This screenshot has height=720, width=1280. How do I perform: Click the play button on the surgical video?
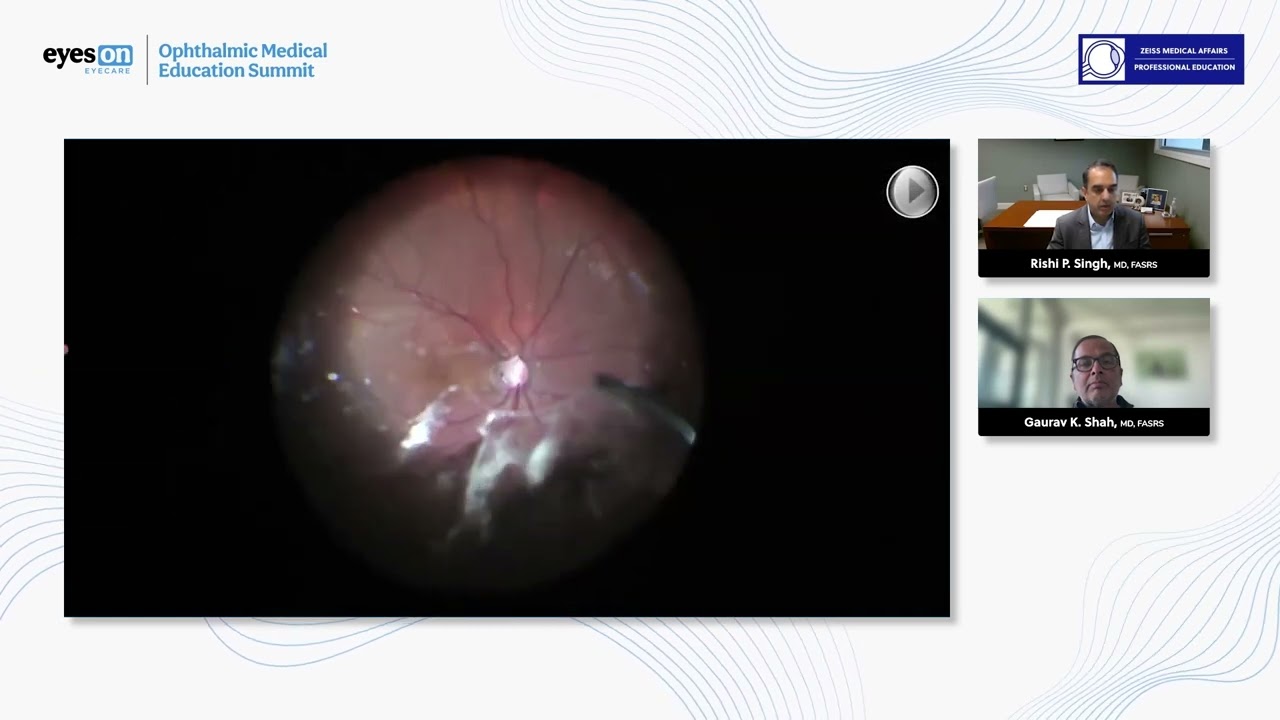(x=912, y=192)
